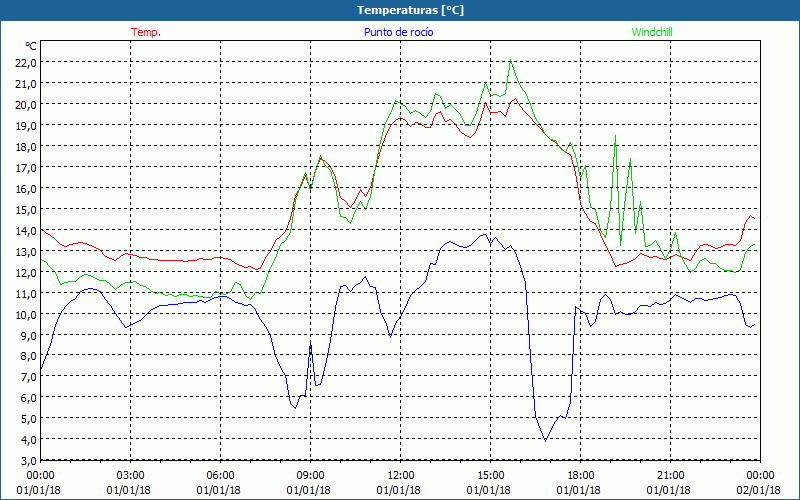The height and width of the screenshot is (500, 800).
Task: Click the 21,0 y-axis value
Action: [x=26, y=83]
